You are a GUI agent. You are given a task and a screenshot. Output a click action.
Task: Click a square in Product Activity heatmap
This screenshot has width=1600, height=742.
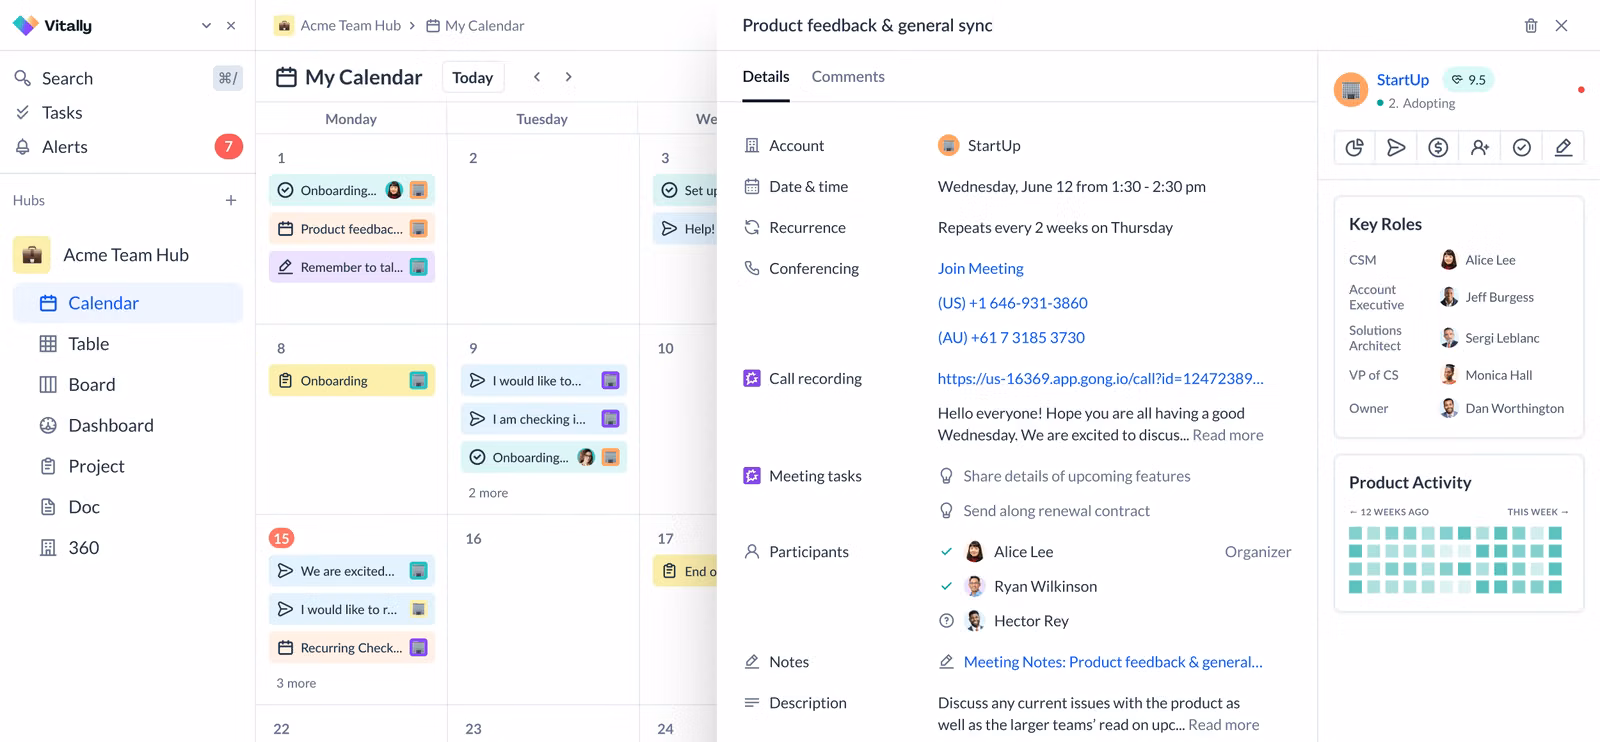[x=1355, y=533]
